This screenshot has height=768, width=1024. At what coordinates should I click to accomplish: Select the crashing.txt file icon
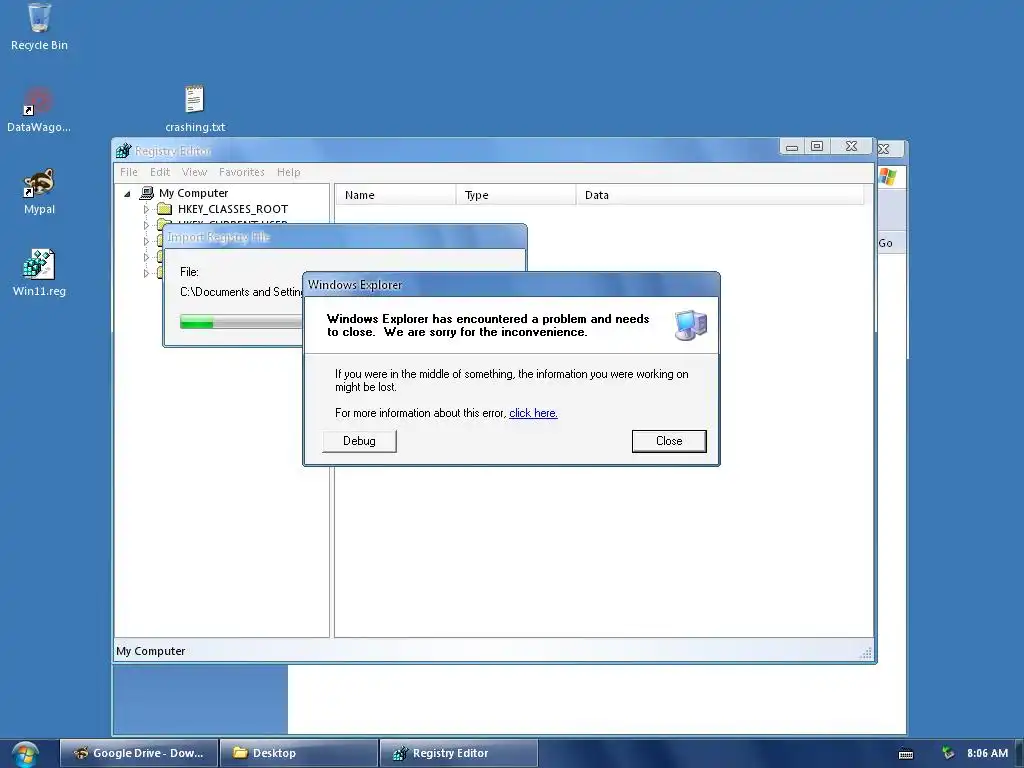point(195,100)
